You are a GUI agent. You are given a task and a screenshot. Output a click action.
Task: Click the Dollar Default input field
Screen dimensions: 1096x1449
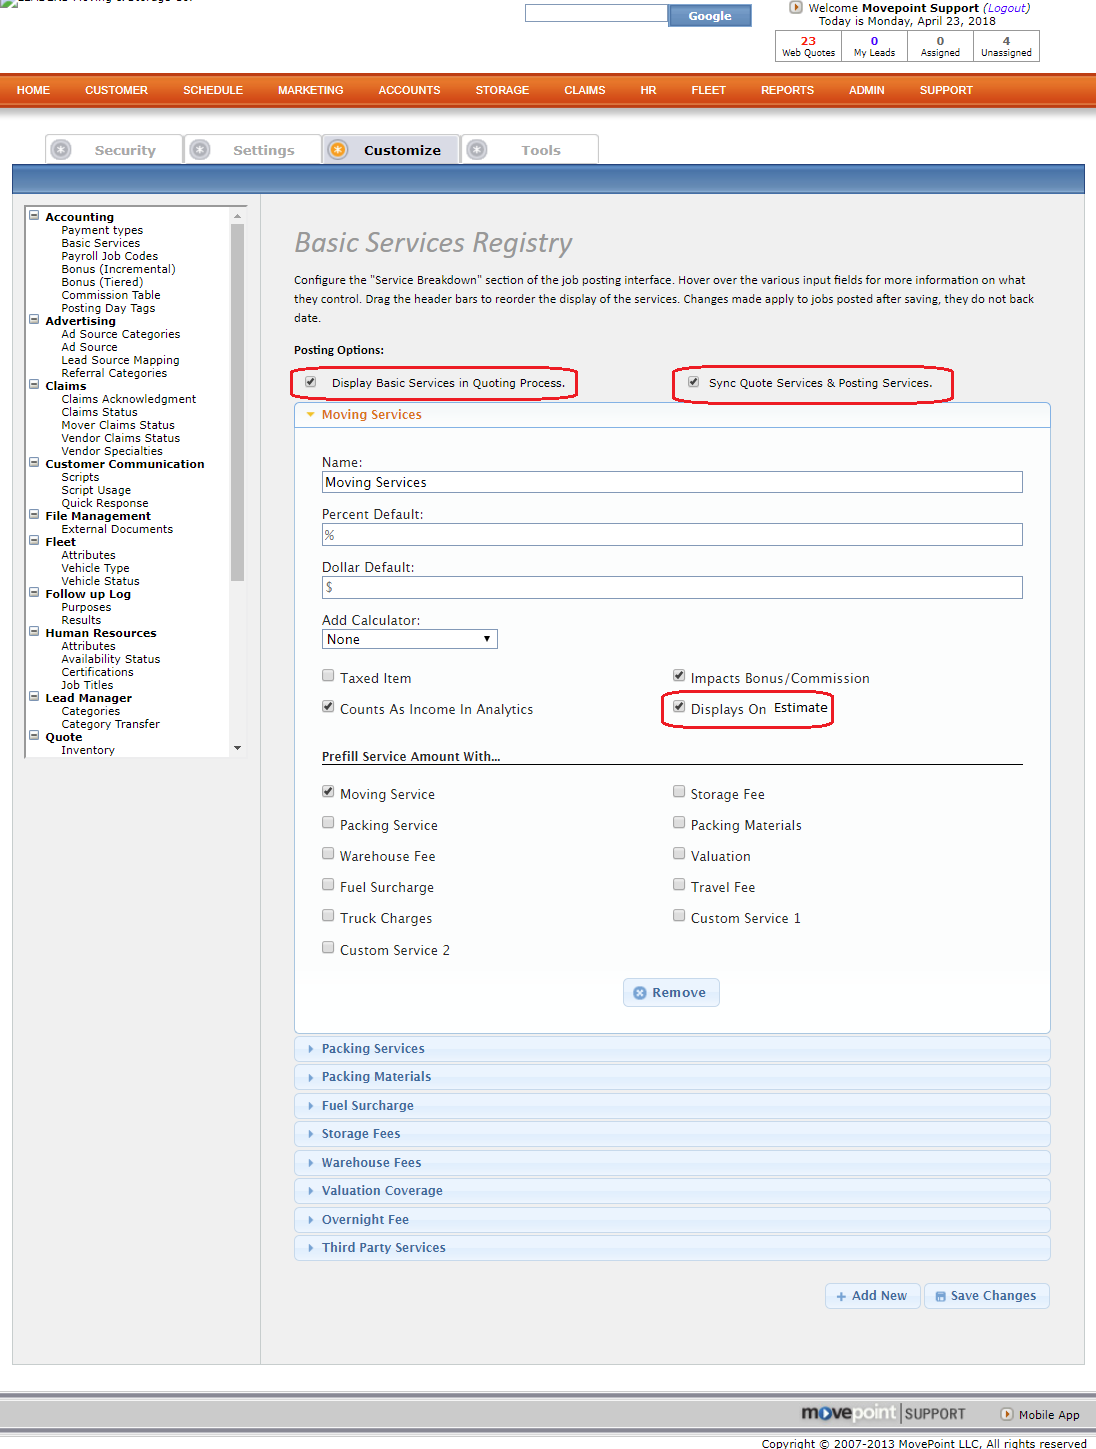672,588
